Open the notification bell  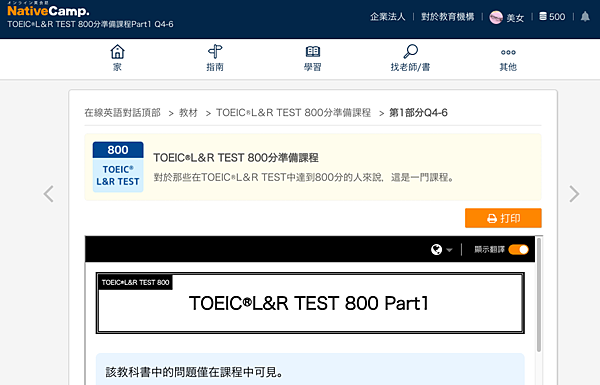click(585, 16)
